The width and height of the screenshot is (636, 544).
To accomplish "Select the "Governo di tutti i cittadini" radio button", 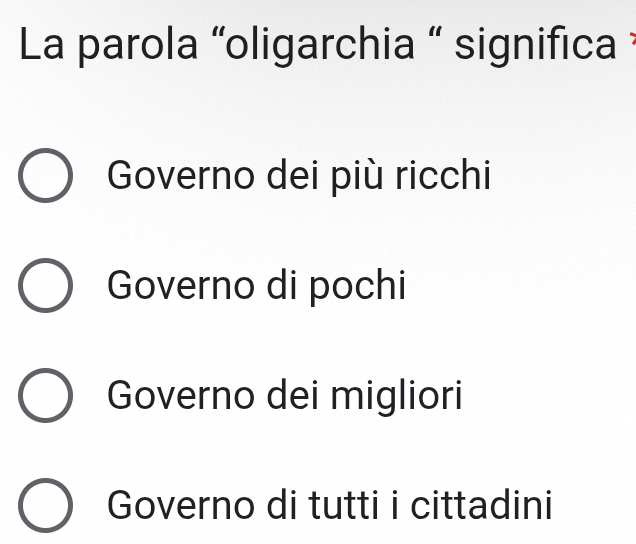I will pyautogui.click(x=45, y=506).
